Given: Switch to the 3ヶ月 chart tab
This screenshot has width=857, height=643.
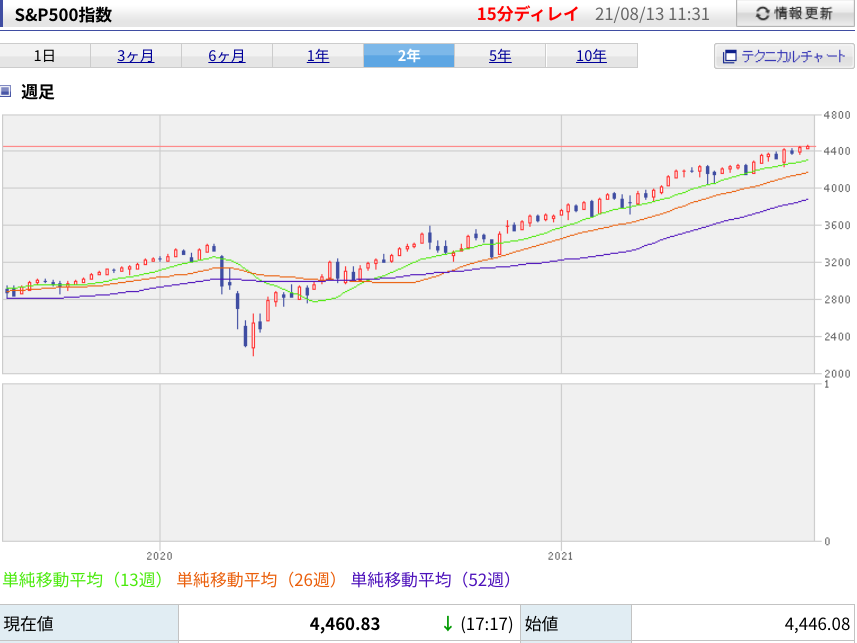Looking at the screenshot, I should click(136, 56).
